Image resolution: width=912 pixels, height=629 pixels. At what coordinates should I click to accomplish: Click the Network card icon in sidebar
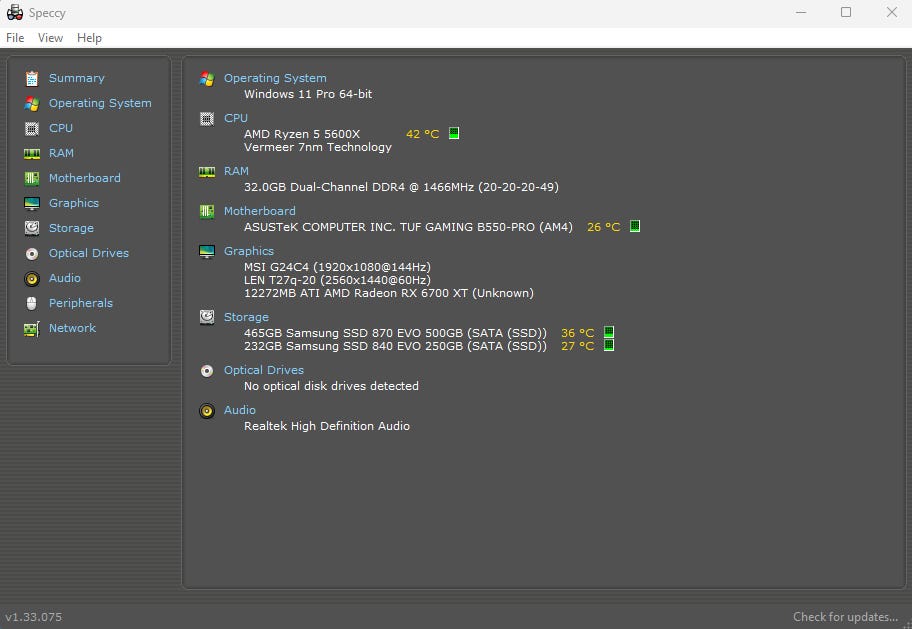(x=32, y=329)
